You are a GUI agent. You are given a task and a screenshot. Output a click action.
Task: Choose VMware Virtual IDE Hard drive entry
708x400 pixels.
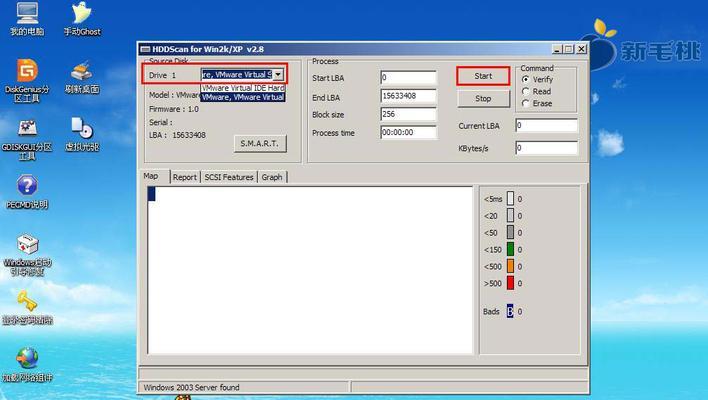tap(243, 88)
